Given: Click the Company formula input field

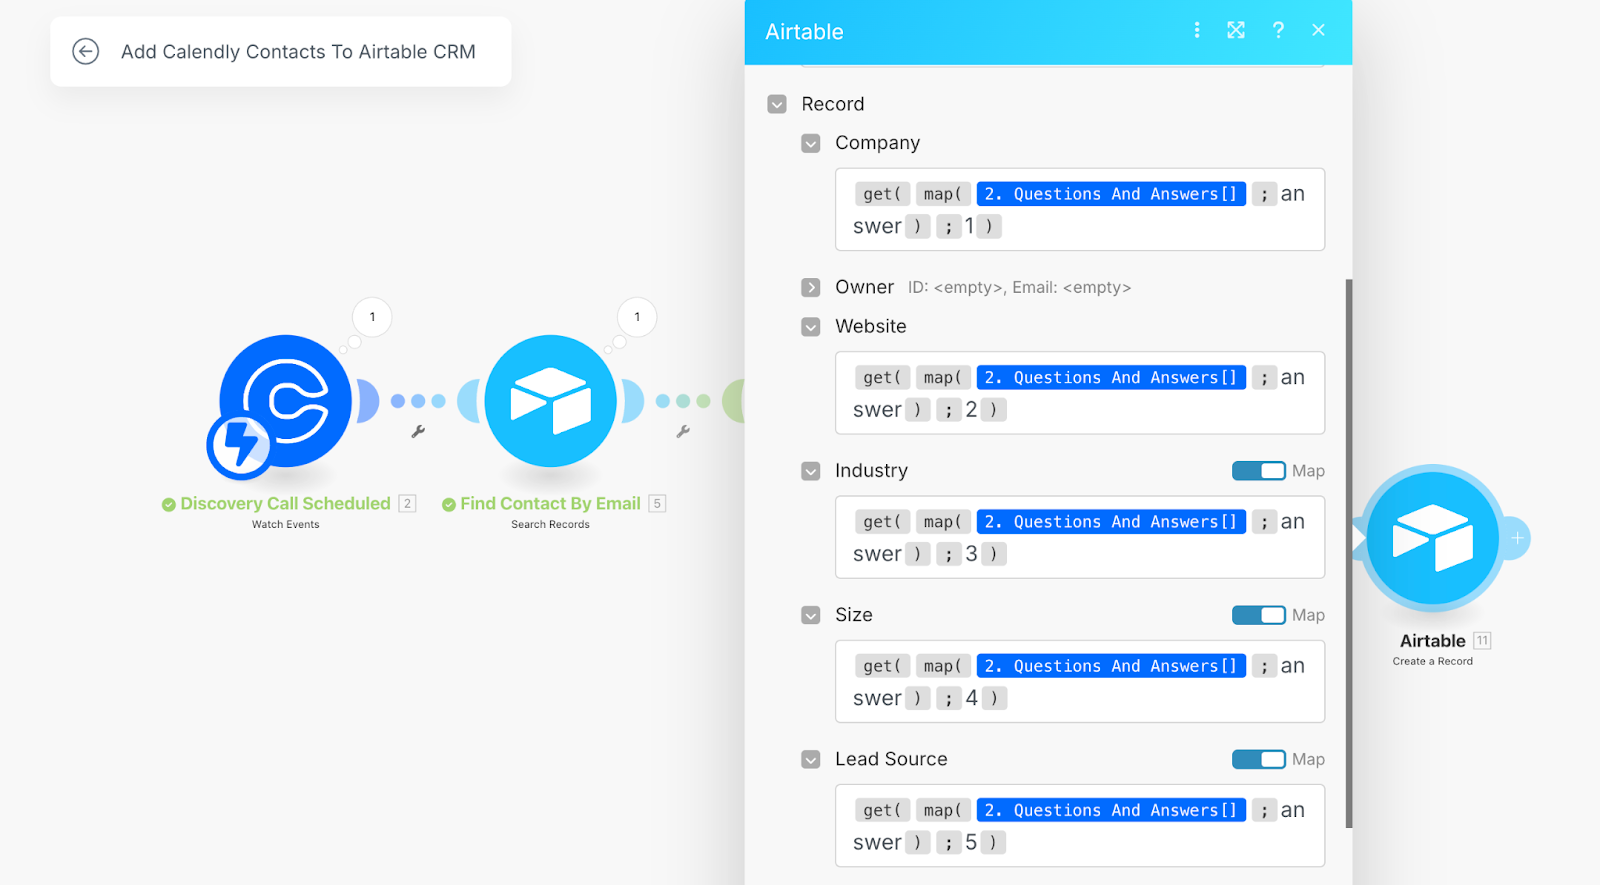Looking at the screenshot, I should coord(1080,209).
